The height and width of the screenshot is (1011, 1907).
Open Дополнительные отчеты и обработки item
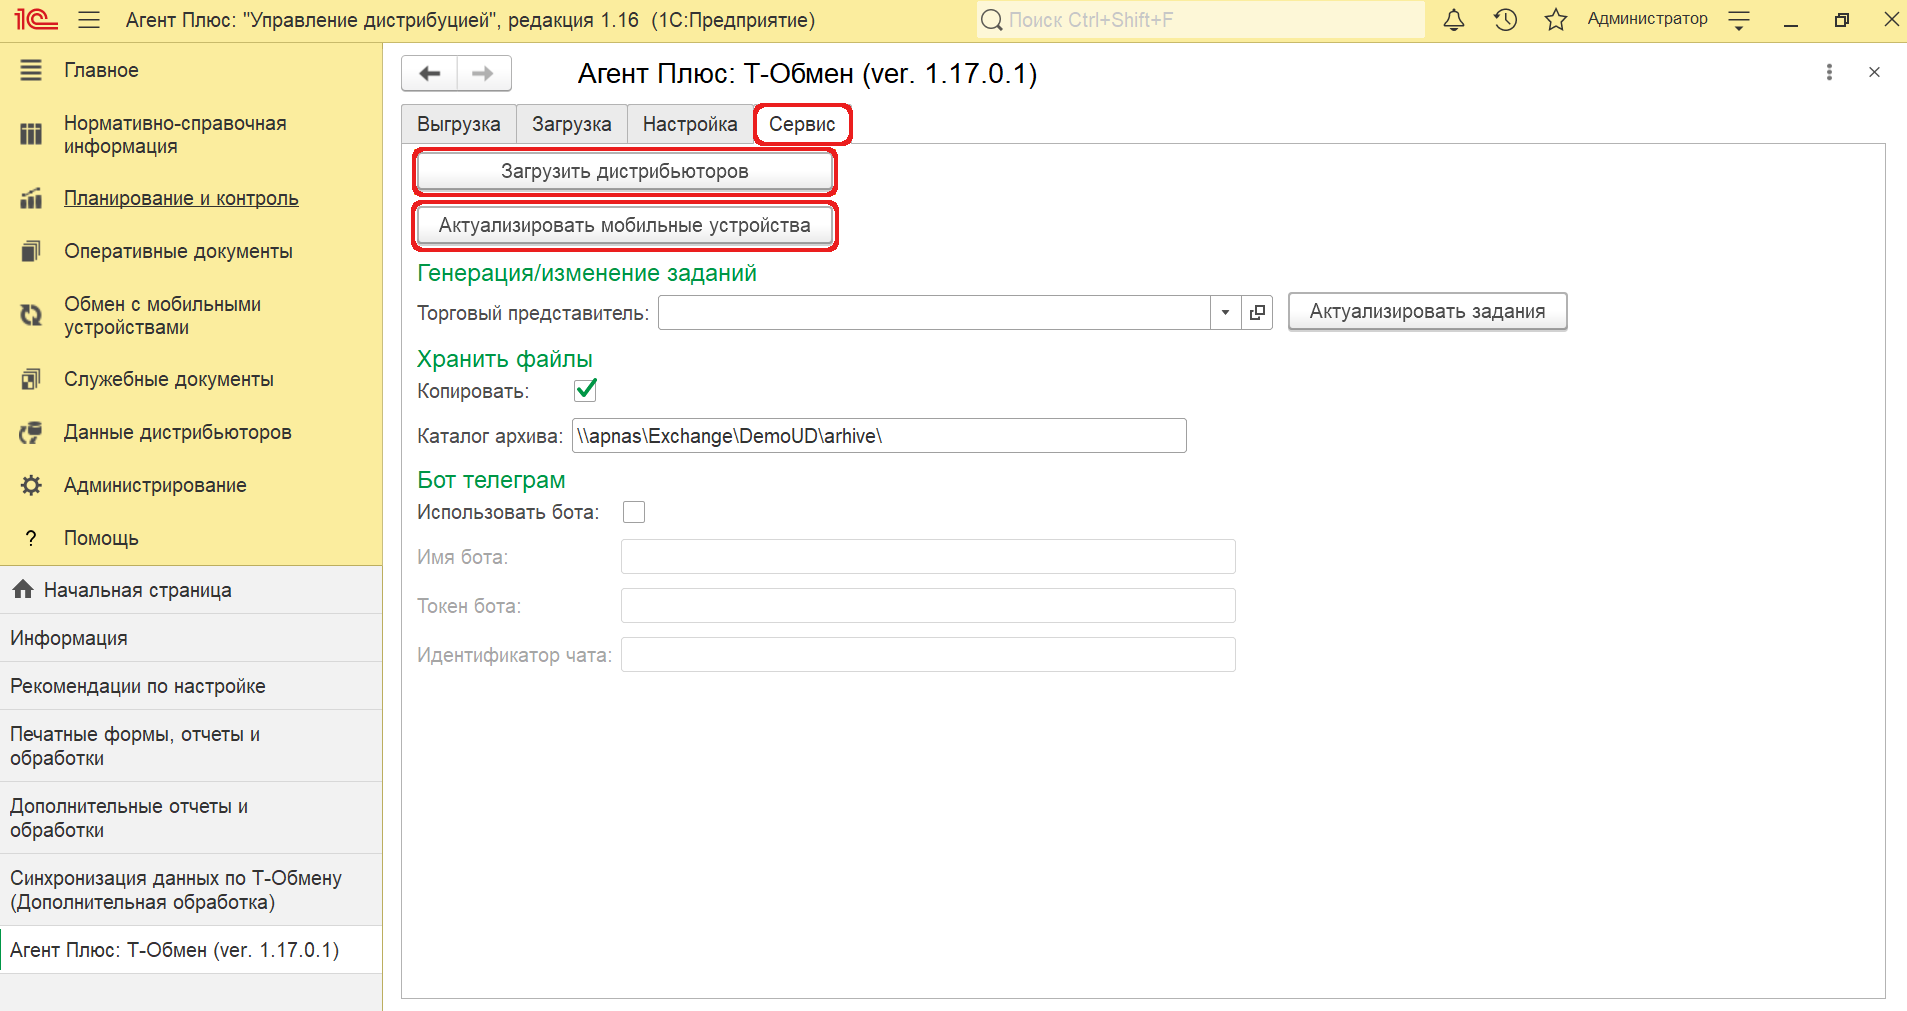point(191,818)
